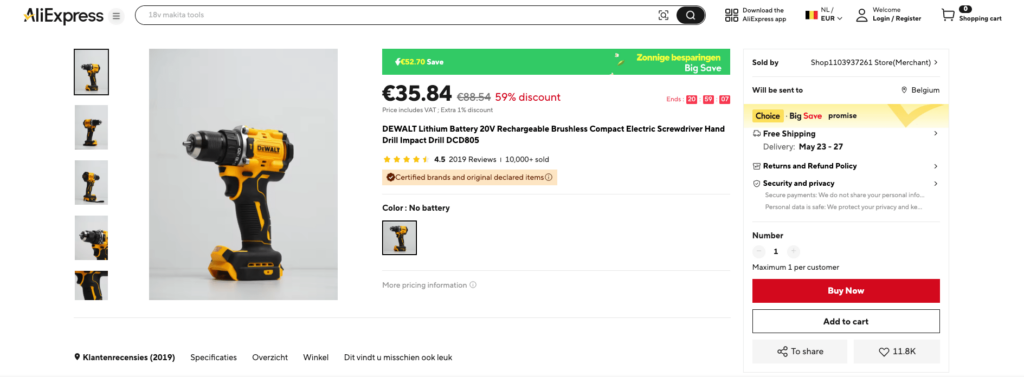Open the Winkel tab
Image resolution: width=1024 pixels, height=377 pixels.
315,357
